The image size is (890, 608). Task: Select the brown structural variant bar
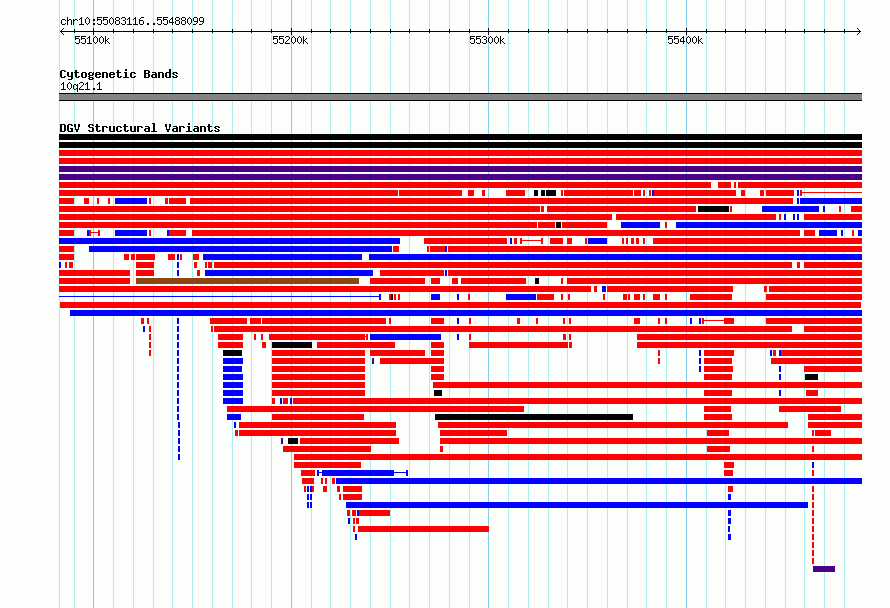tap(247, 281)
